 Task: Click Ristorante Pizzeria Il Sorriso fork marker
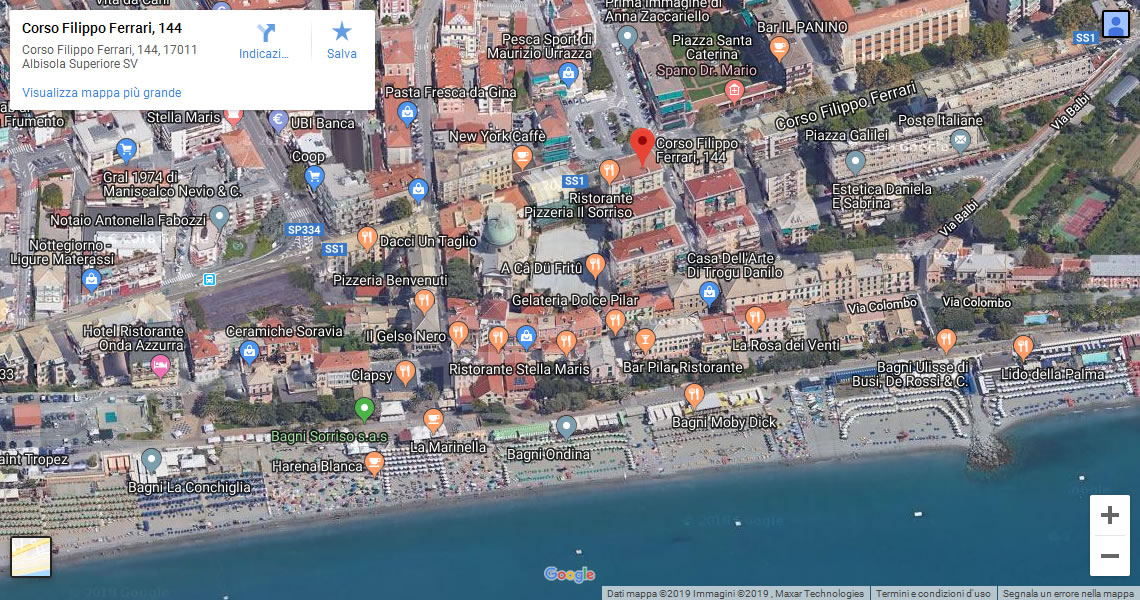point(609,172)
